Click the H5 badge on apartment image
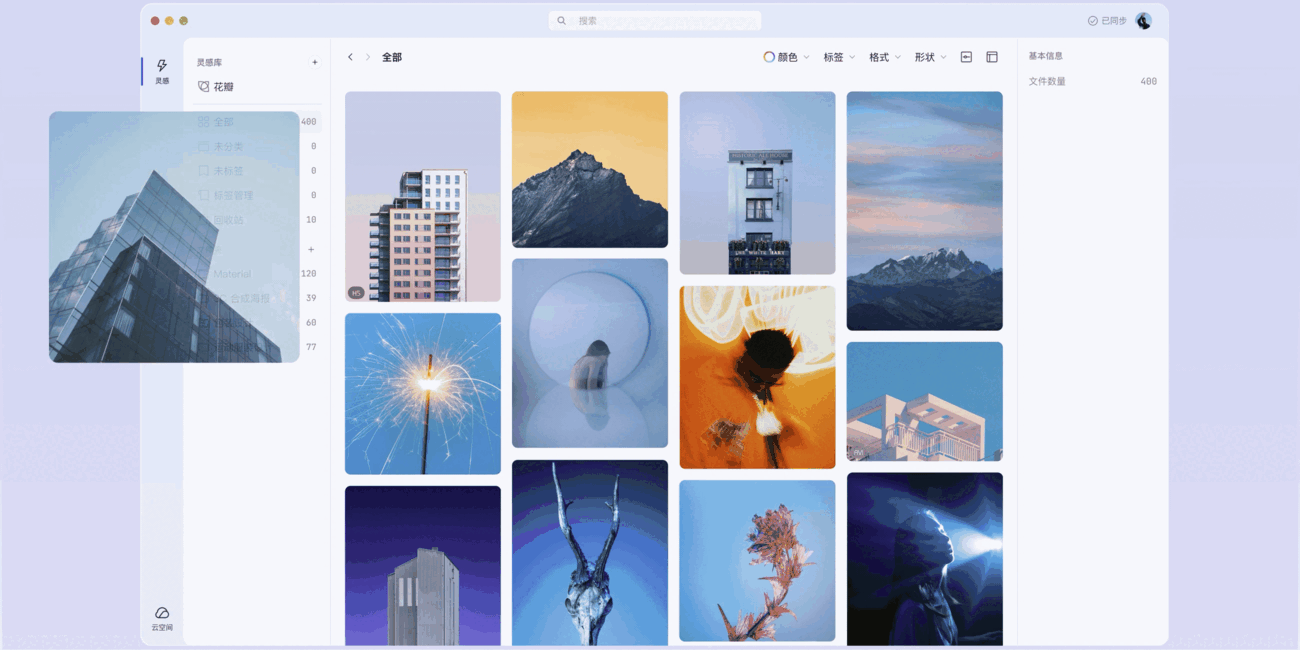 [x=356, y=293]
